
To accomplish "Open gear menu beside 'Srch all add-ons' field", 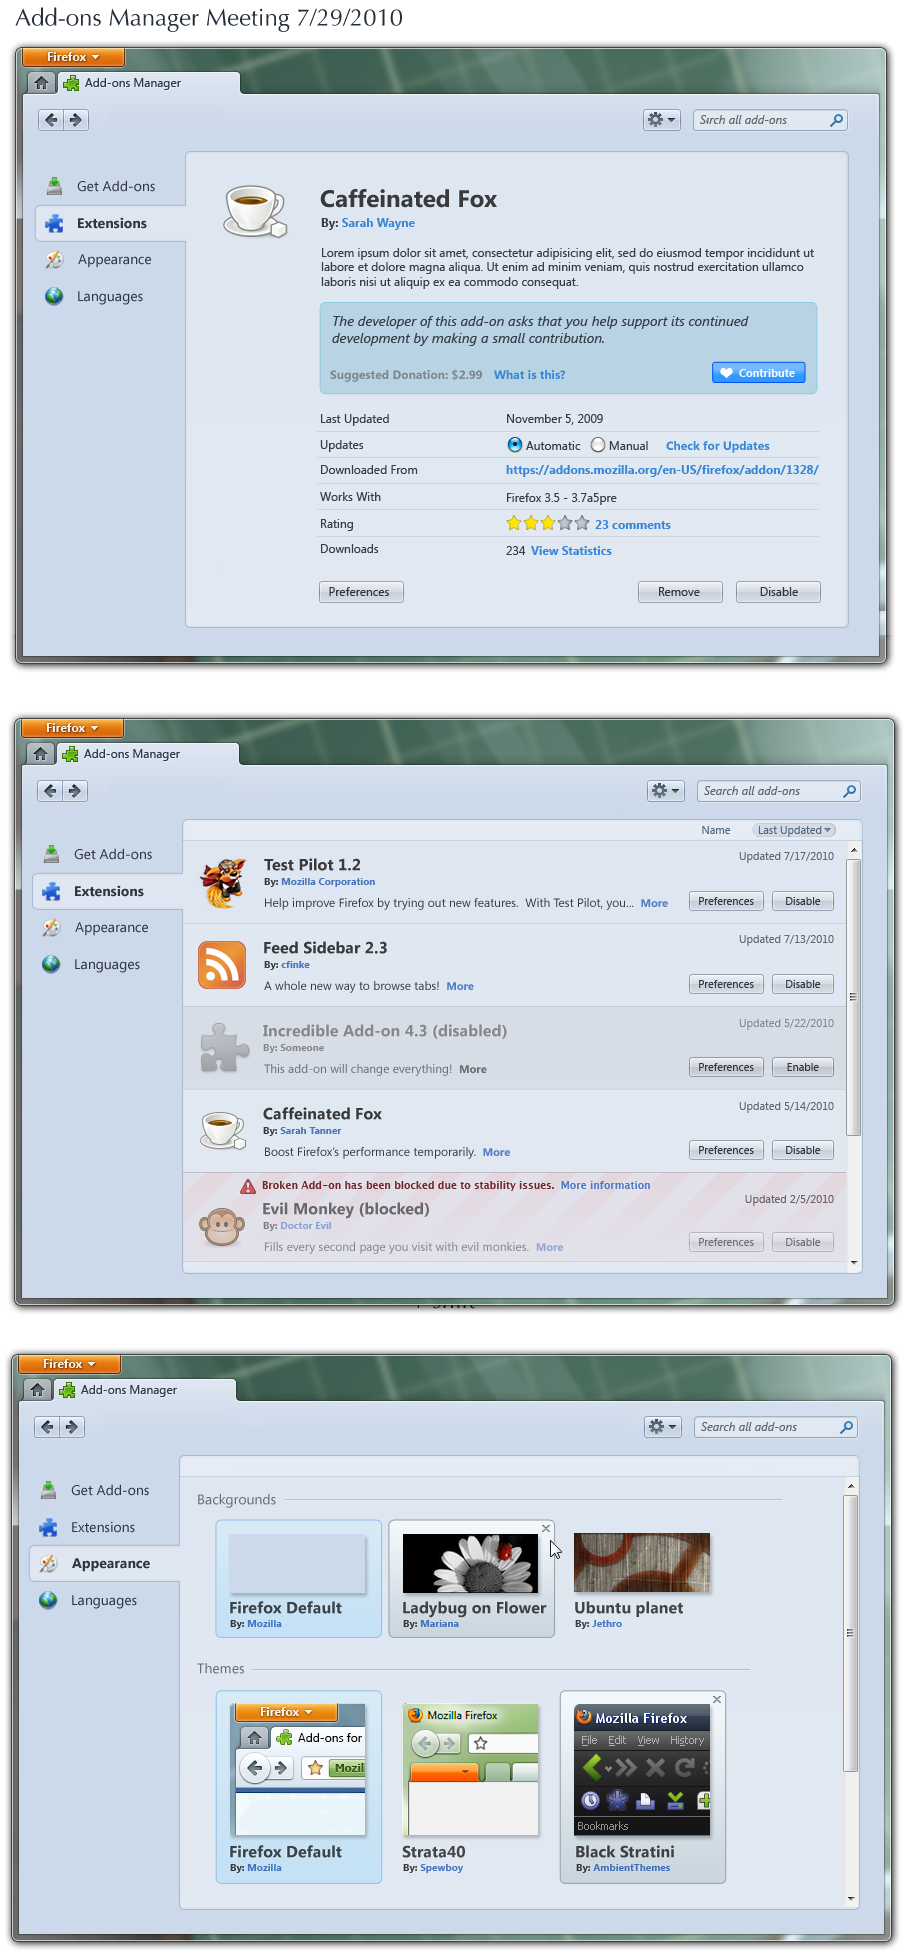I will (661, 120).
